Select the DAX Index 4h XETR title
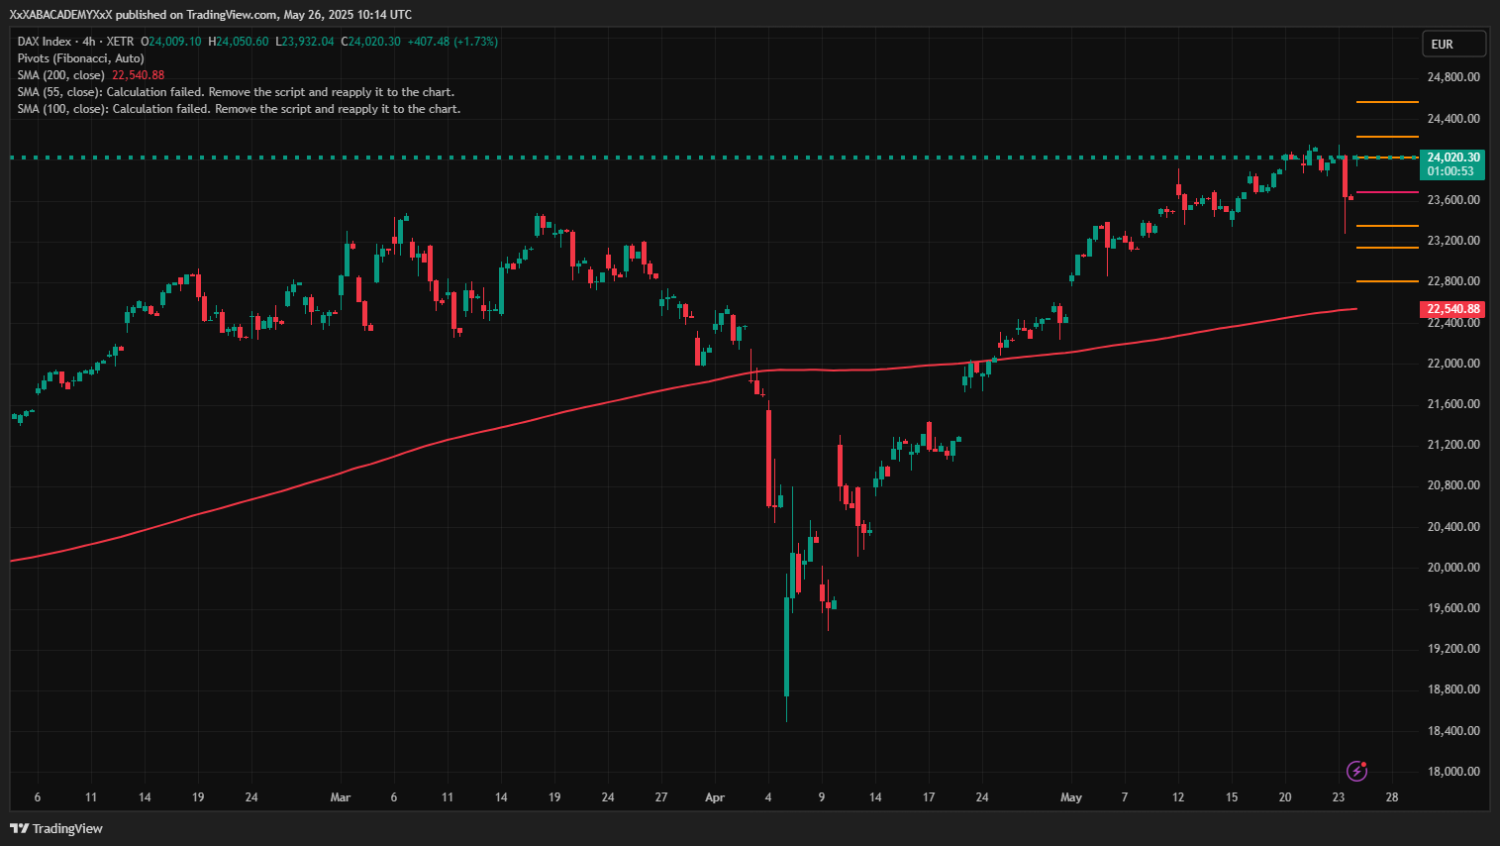The height and width of the screenshot is (846, 1500). (x=75, y=41)
